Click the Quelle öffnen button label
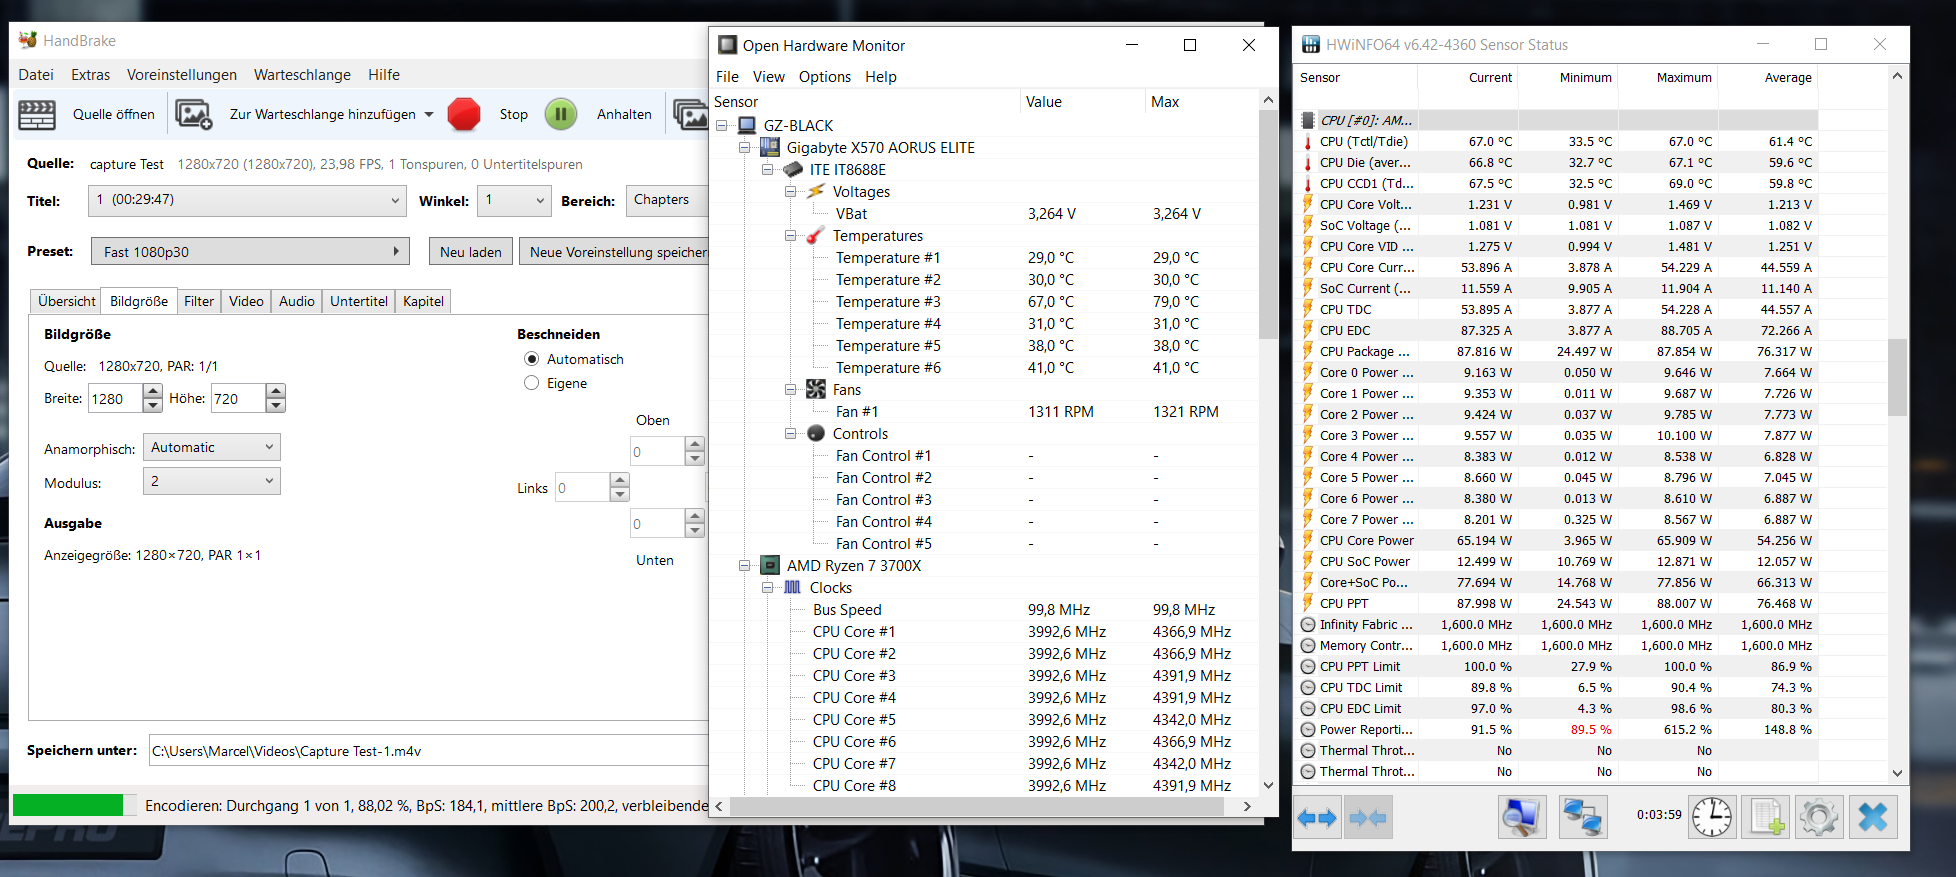 click(114, 114)
